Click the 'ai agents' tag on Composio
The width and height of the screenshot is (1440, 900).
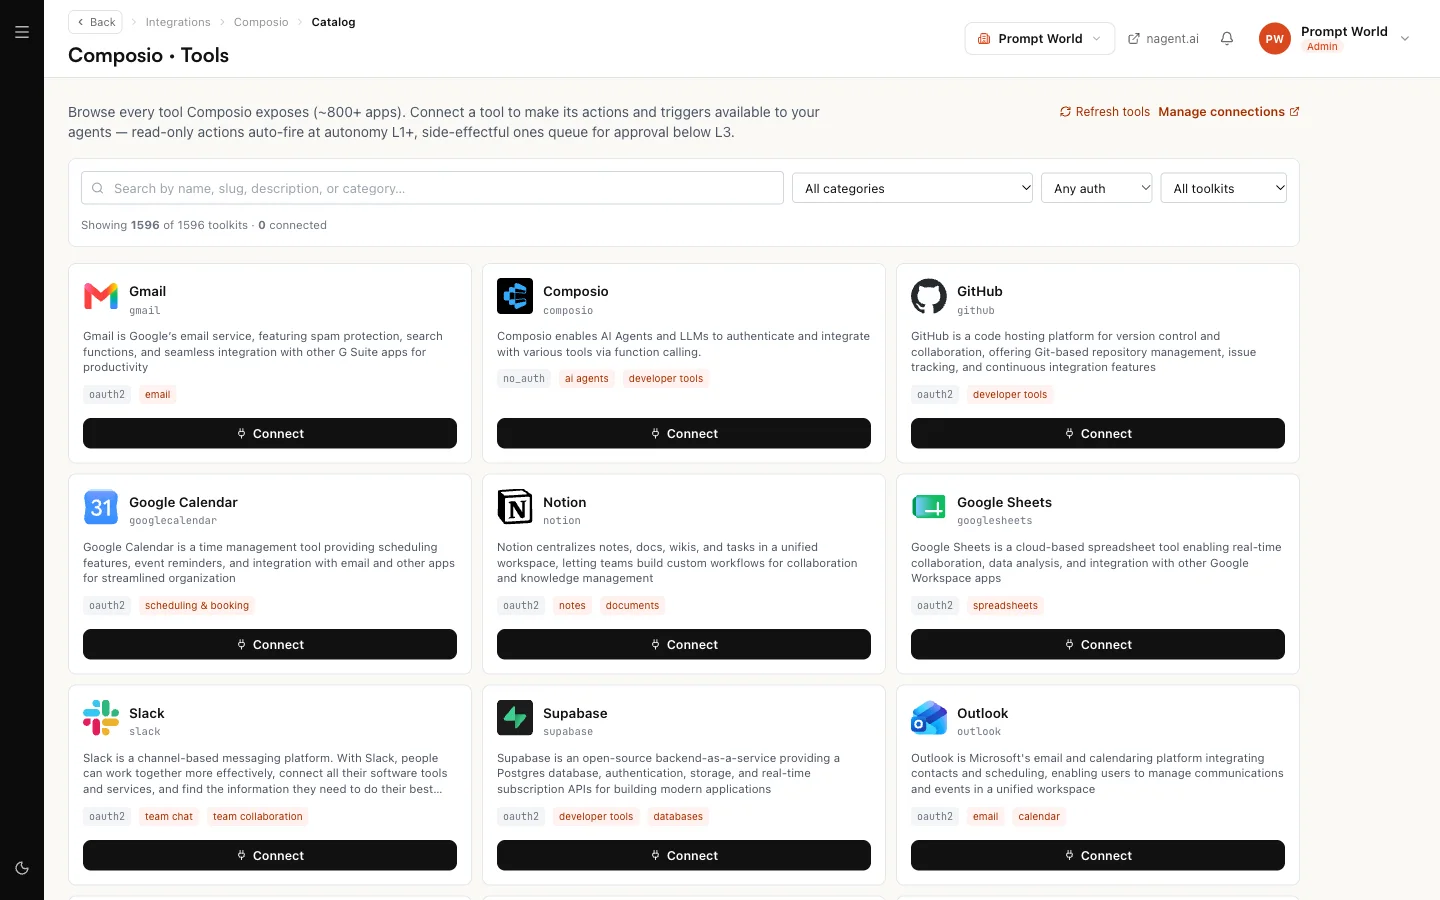[586, 379]
